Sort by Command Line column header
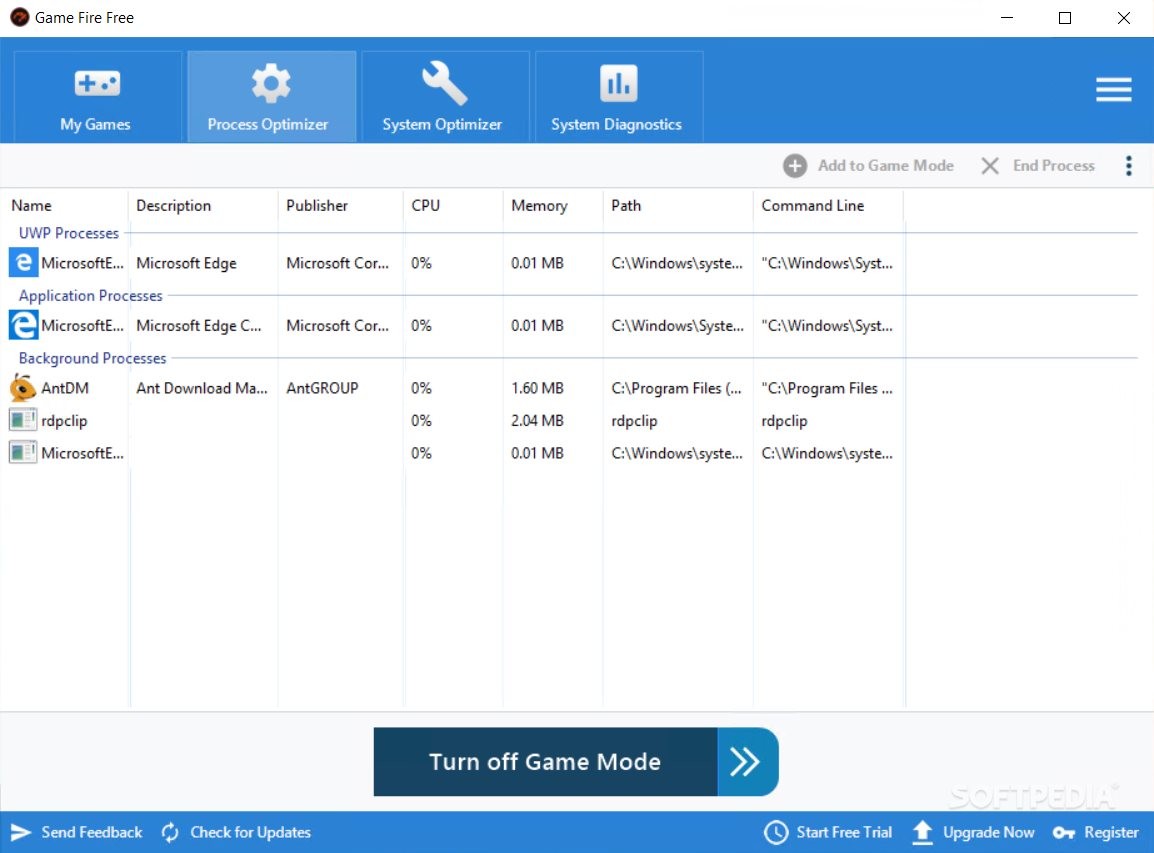 813,206
